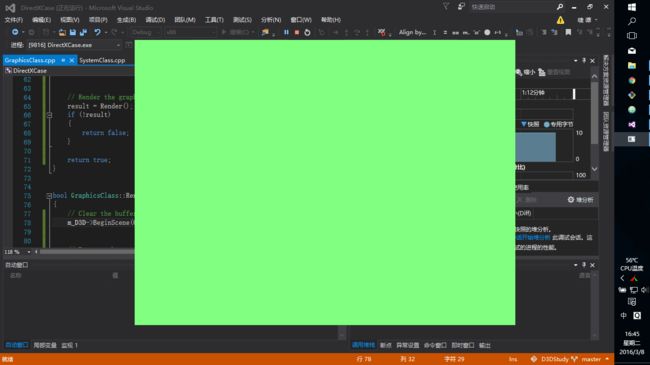
Task: Open the 窗口(W) menu
Action: pyautogui.click(x=301, y=19)
